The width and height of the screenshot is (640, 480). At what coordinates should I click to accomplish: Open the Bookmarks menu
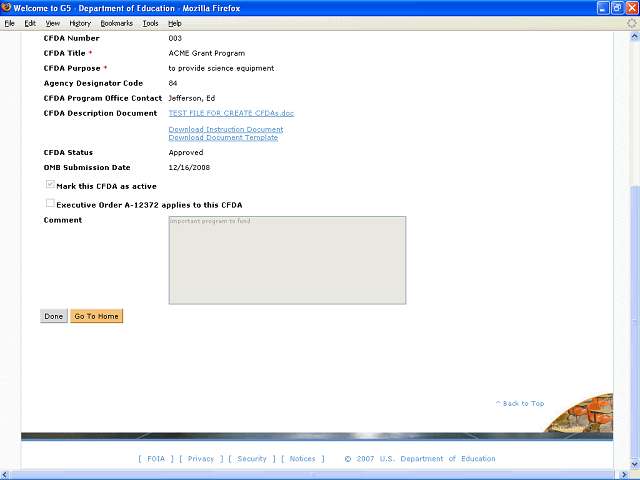click(x=117, y=23)
